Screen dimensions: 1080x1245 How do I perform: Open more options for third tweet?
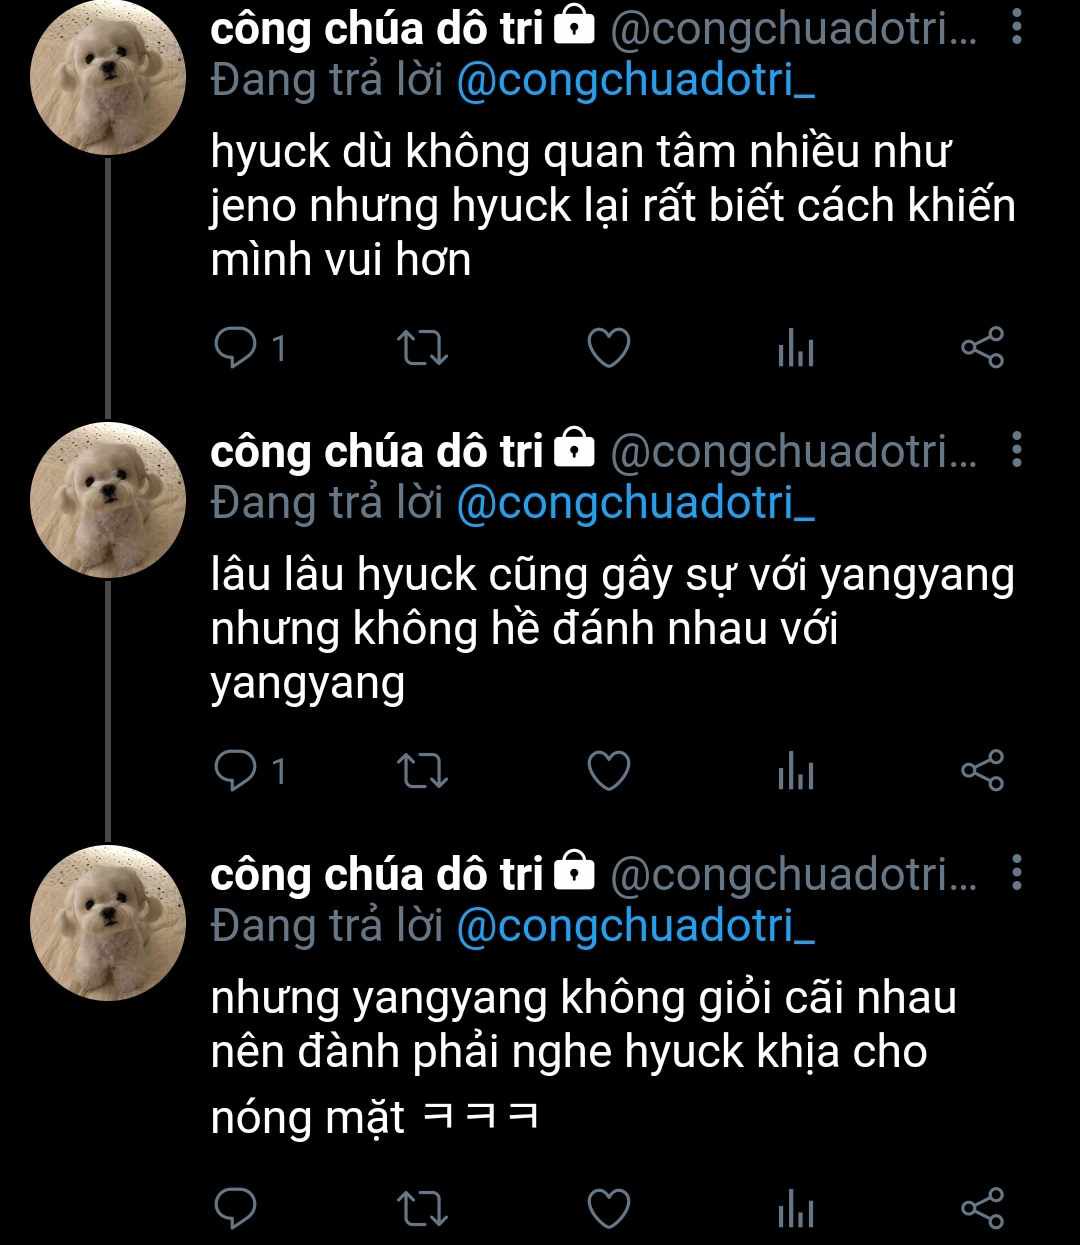(x=1016, y=873)
